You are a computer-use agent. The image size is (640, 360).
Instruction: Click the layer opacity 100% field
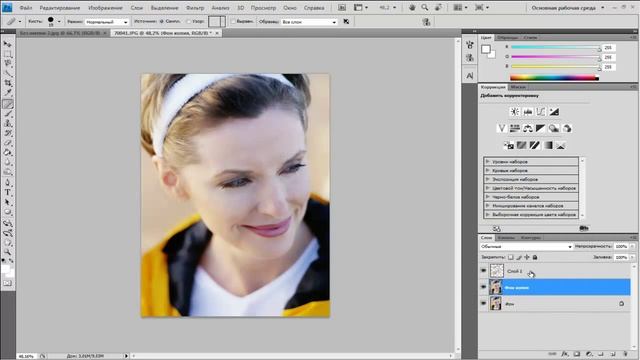click(621, 247)
